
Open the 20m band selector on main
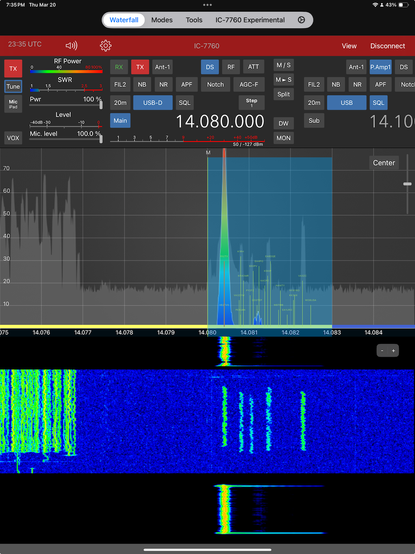click(120, 103)
